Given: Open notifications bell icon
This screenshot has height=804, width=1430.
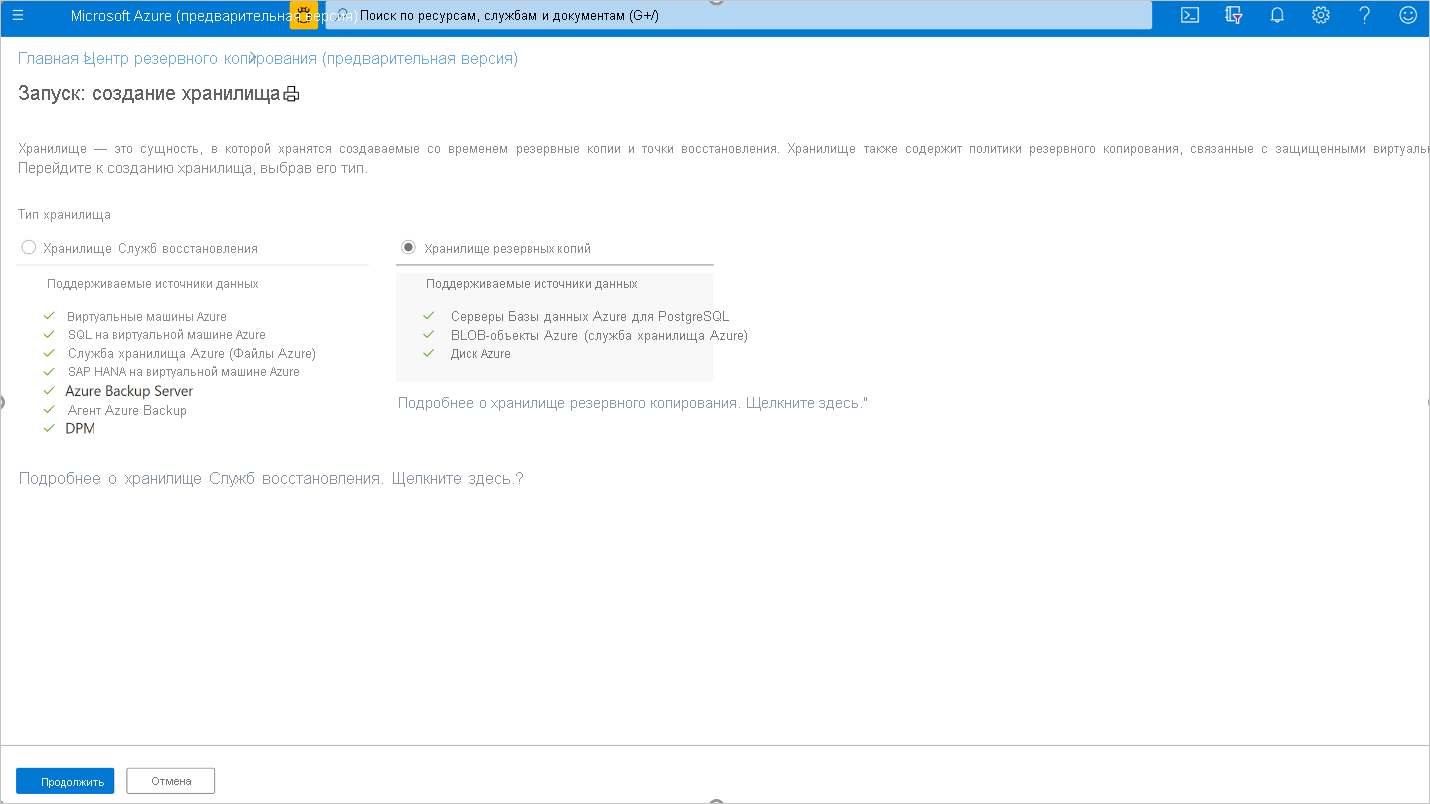Looking at the screenshot, I should point(1277,15).
